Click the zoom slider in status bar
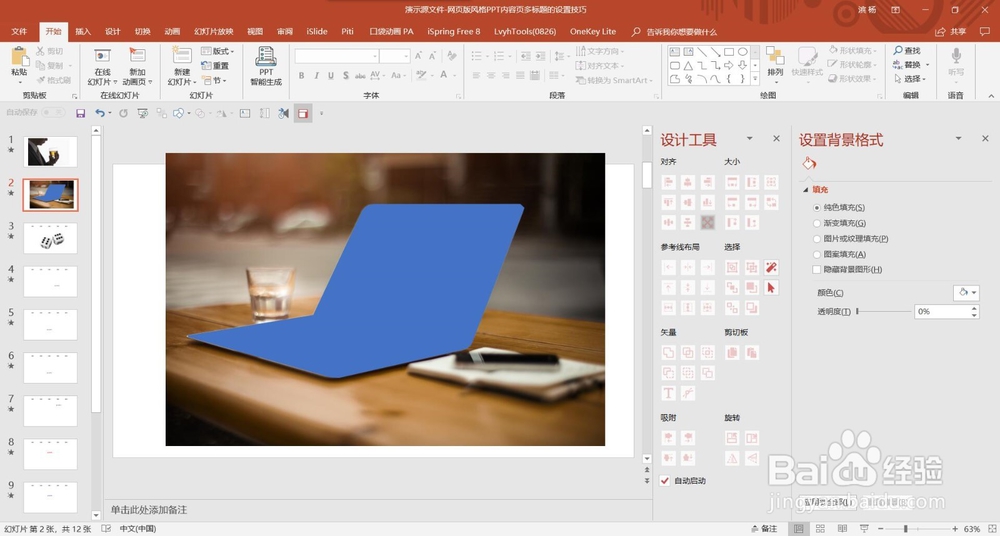This screenshot has height=536, width=1000. [906, 528]
